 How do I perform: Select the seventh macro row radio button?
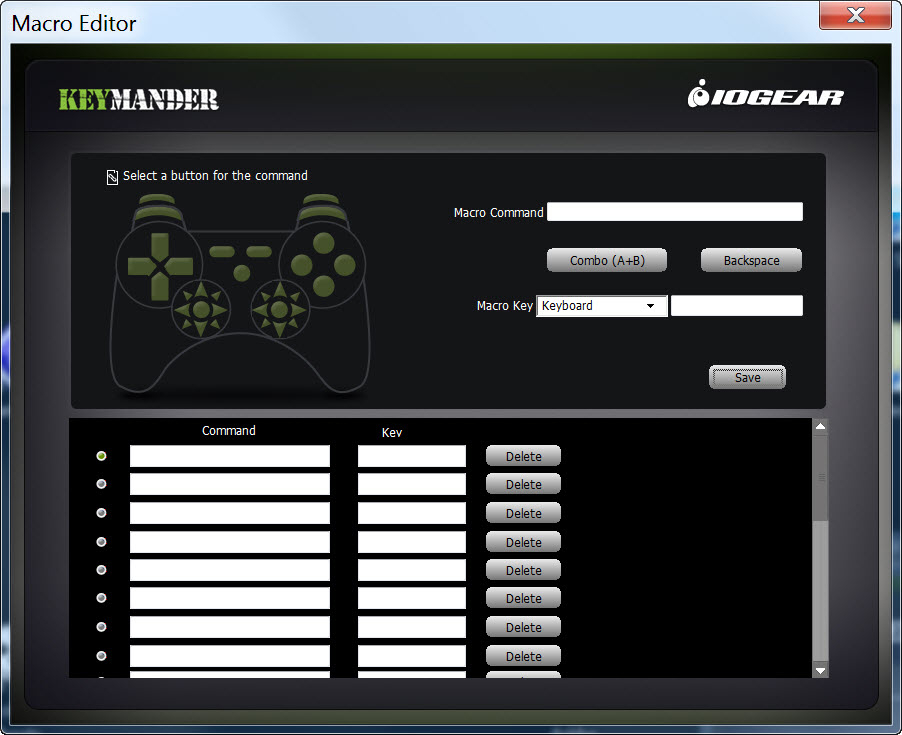(x=101, y=626)
